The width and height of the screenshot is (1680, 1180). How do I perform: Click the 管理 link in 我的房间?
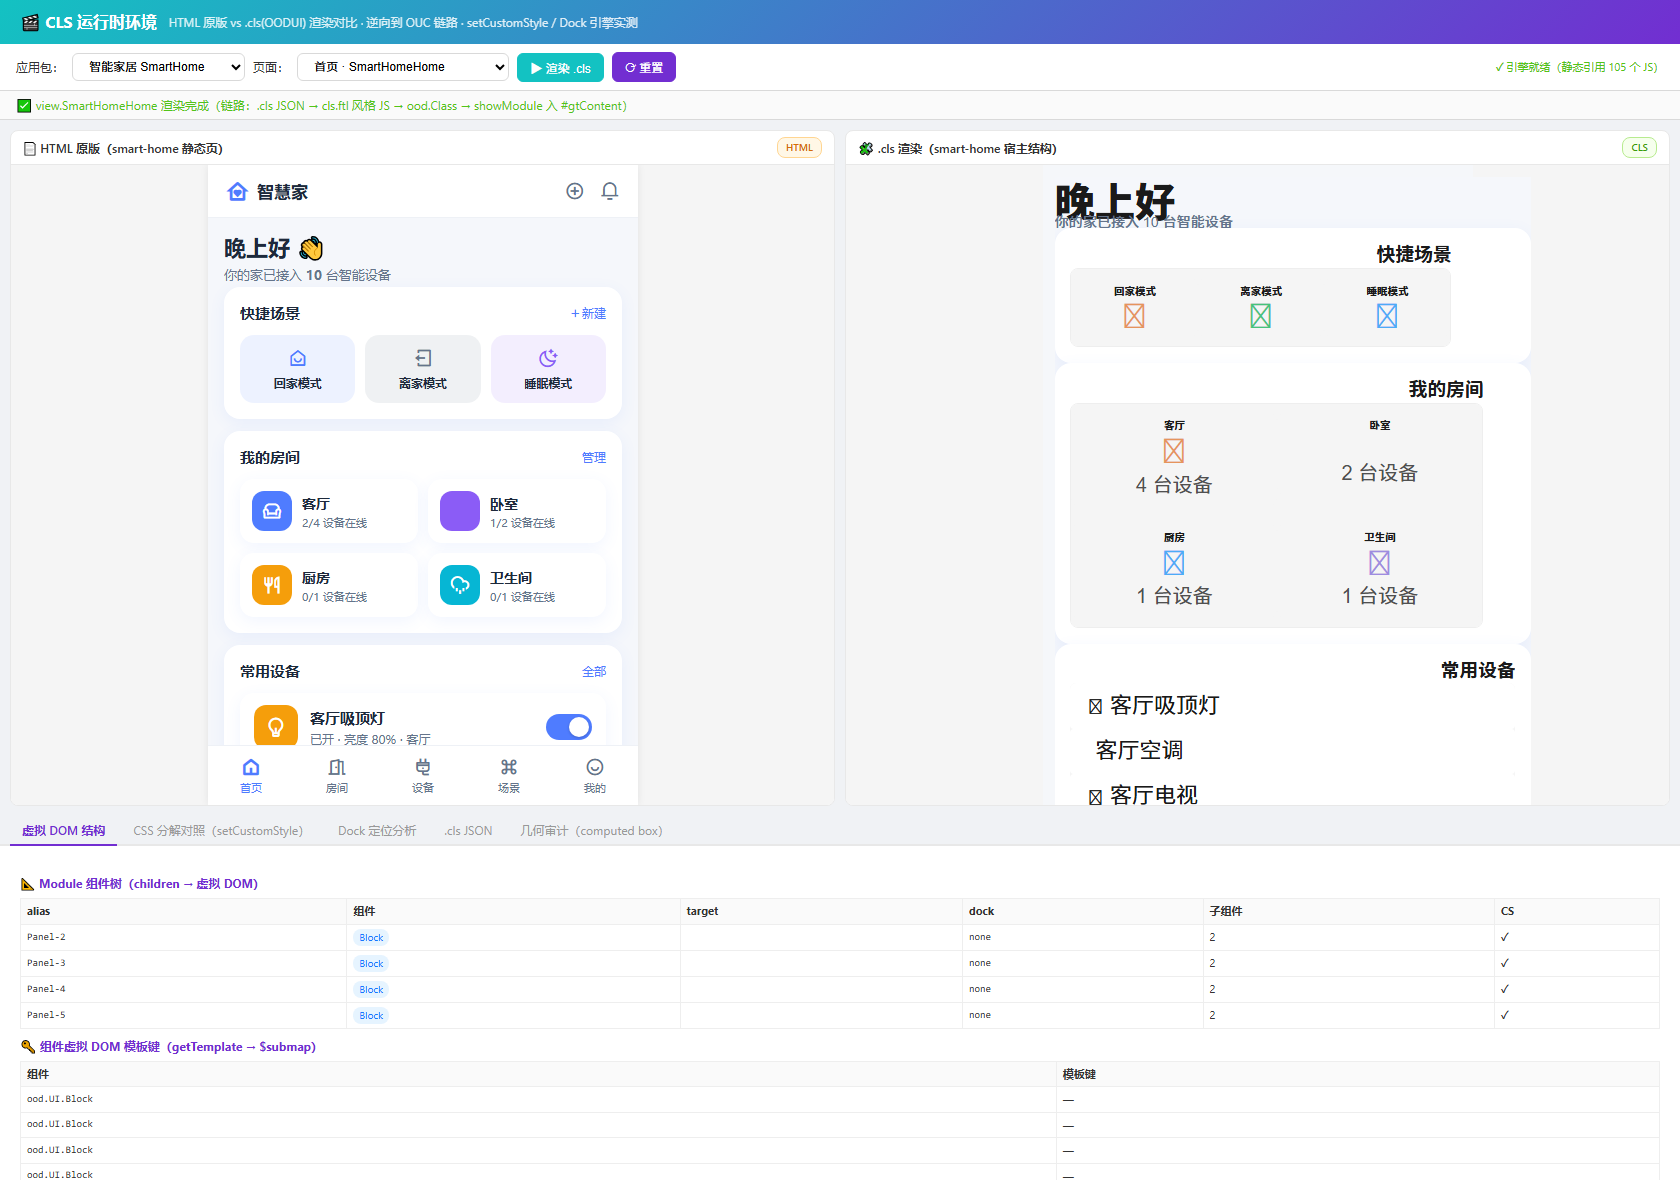[x=594, y=458]
